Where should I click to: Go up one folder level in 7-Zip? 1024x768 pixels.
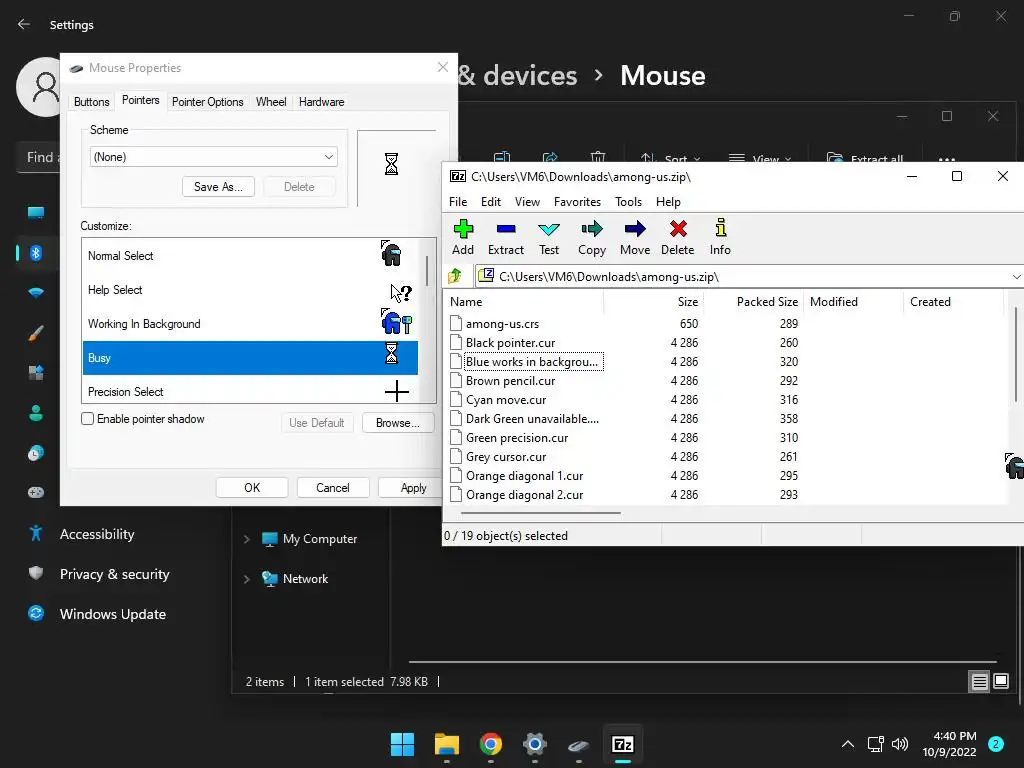[x=455, y=276]
